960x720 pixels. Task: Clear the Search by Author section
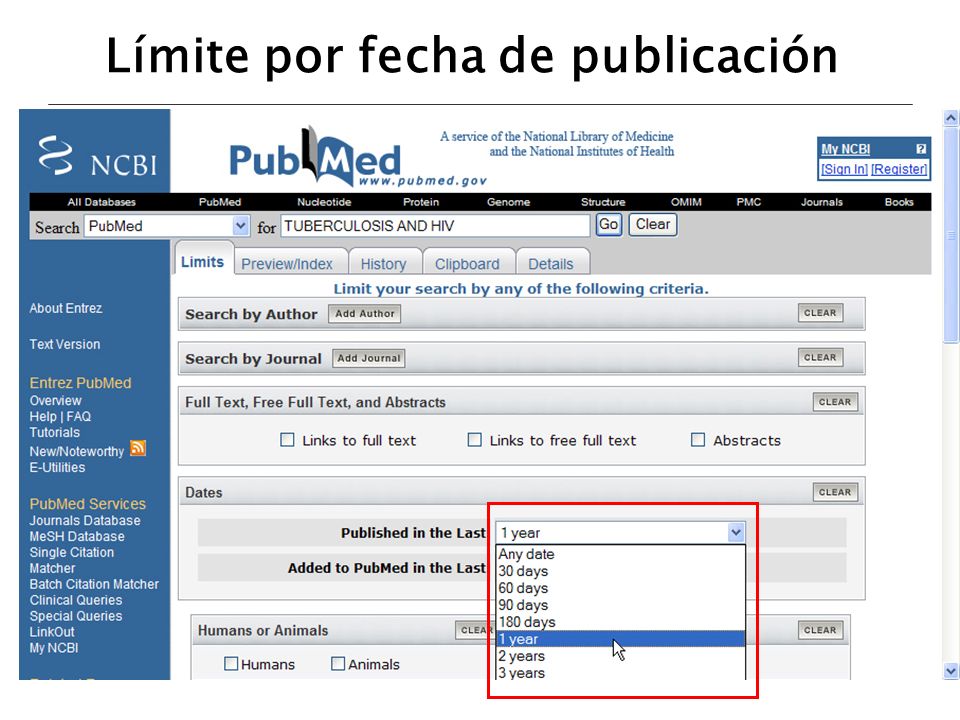pos(820,313)
